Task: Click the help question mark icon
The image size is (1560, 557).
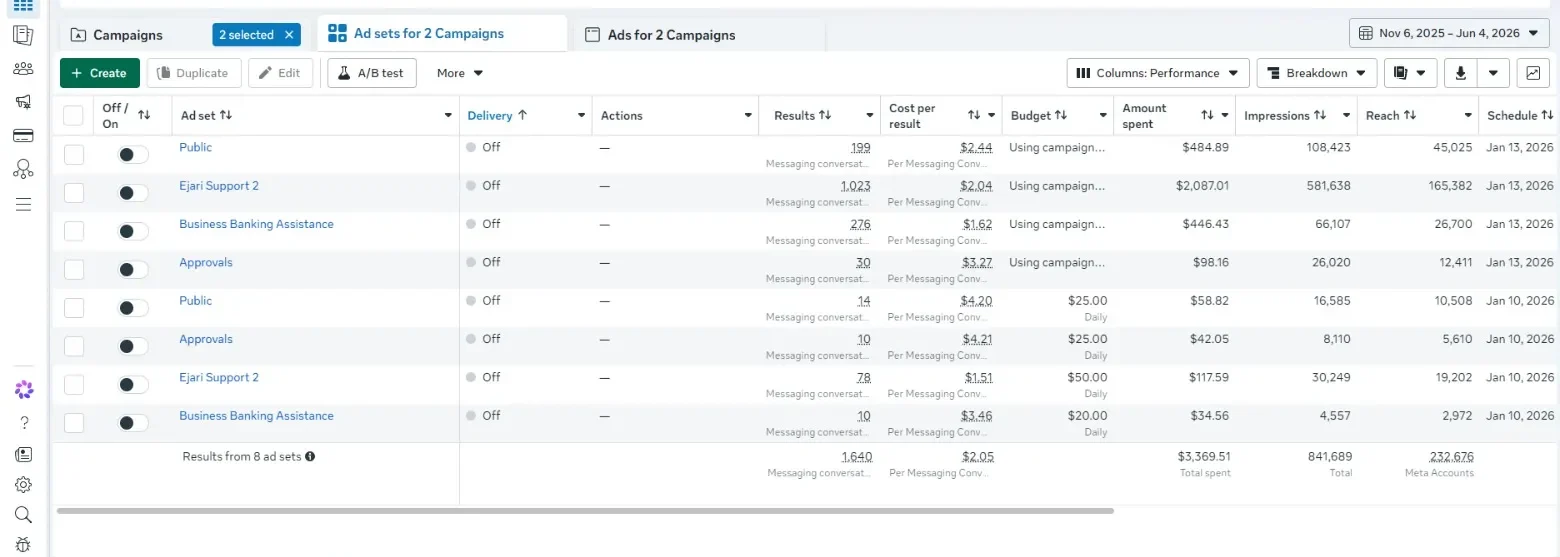Action: [x=23, y=422]
